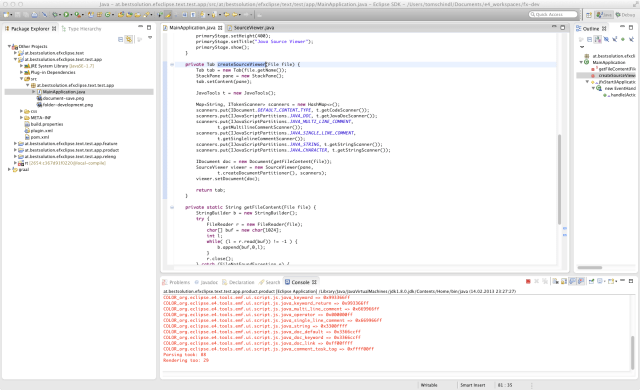Toggle Hide Fields in Outline view

[x=606, y=39]
